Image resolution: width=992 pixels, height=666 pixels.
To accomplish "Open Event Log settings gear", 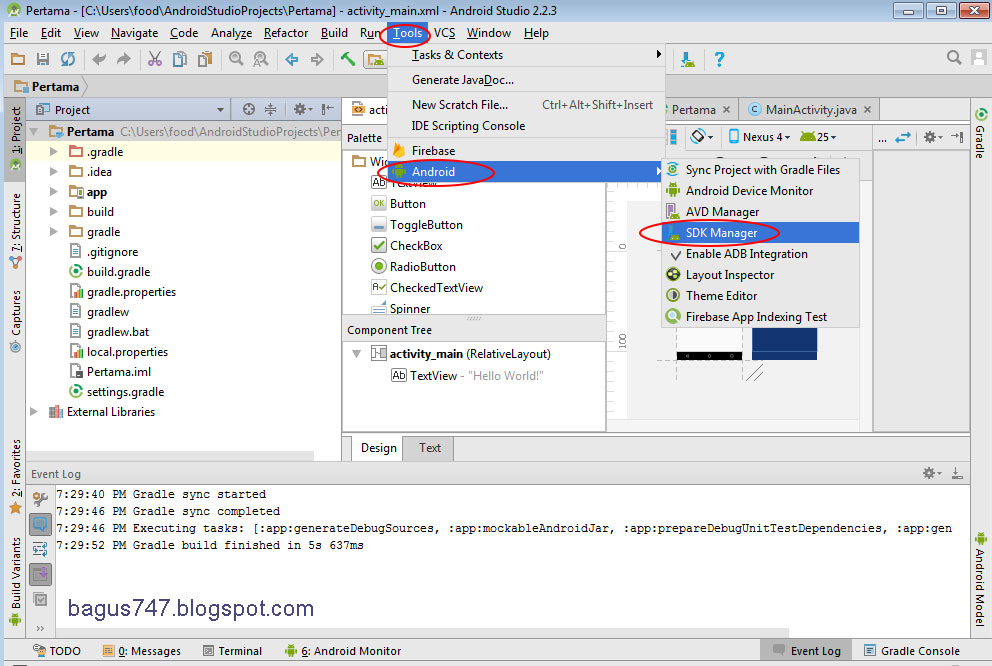I will (931, 473).
